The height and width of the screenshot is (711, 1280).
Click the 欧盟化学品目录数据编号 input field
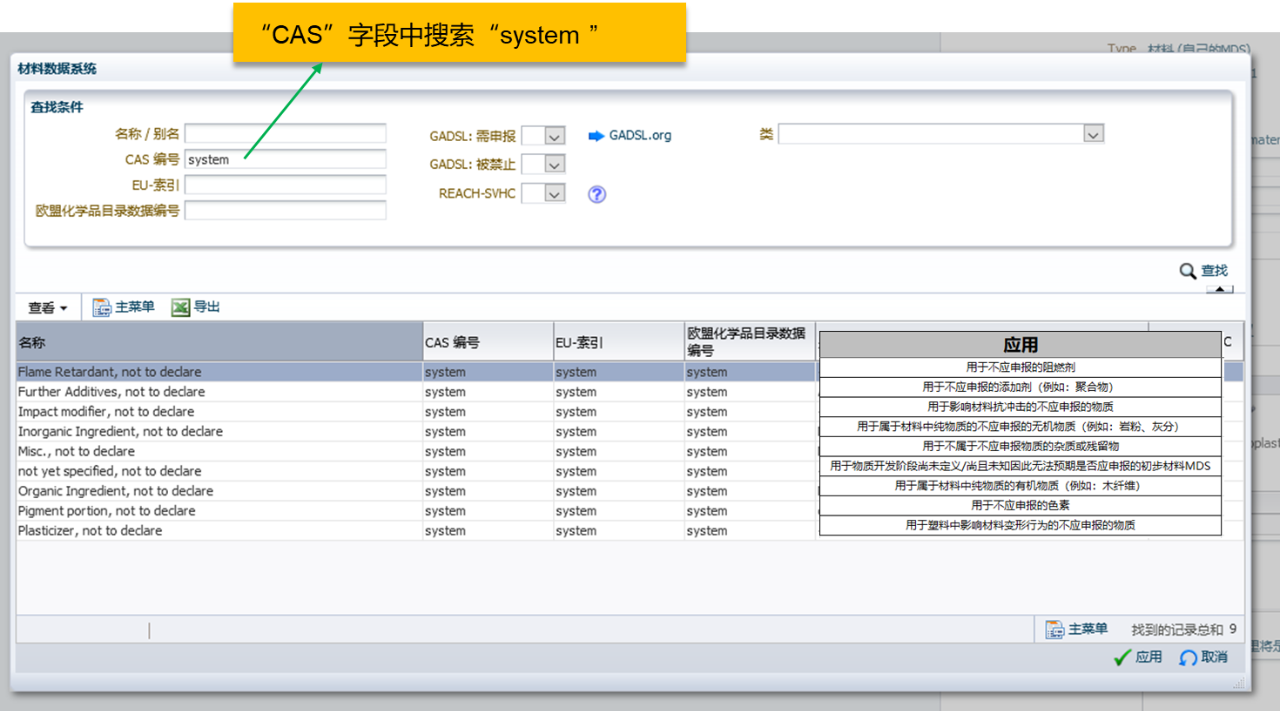[285, 210]
